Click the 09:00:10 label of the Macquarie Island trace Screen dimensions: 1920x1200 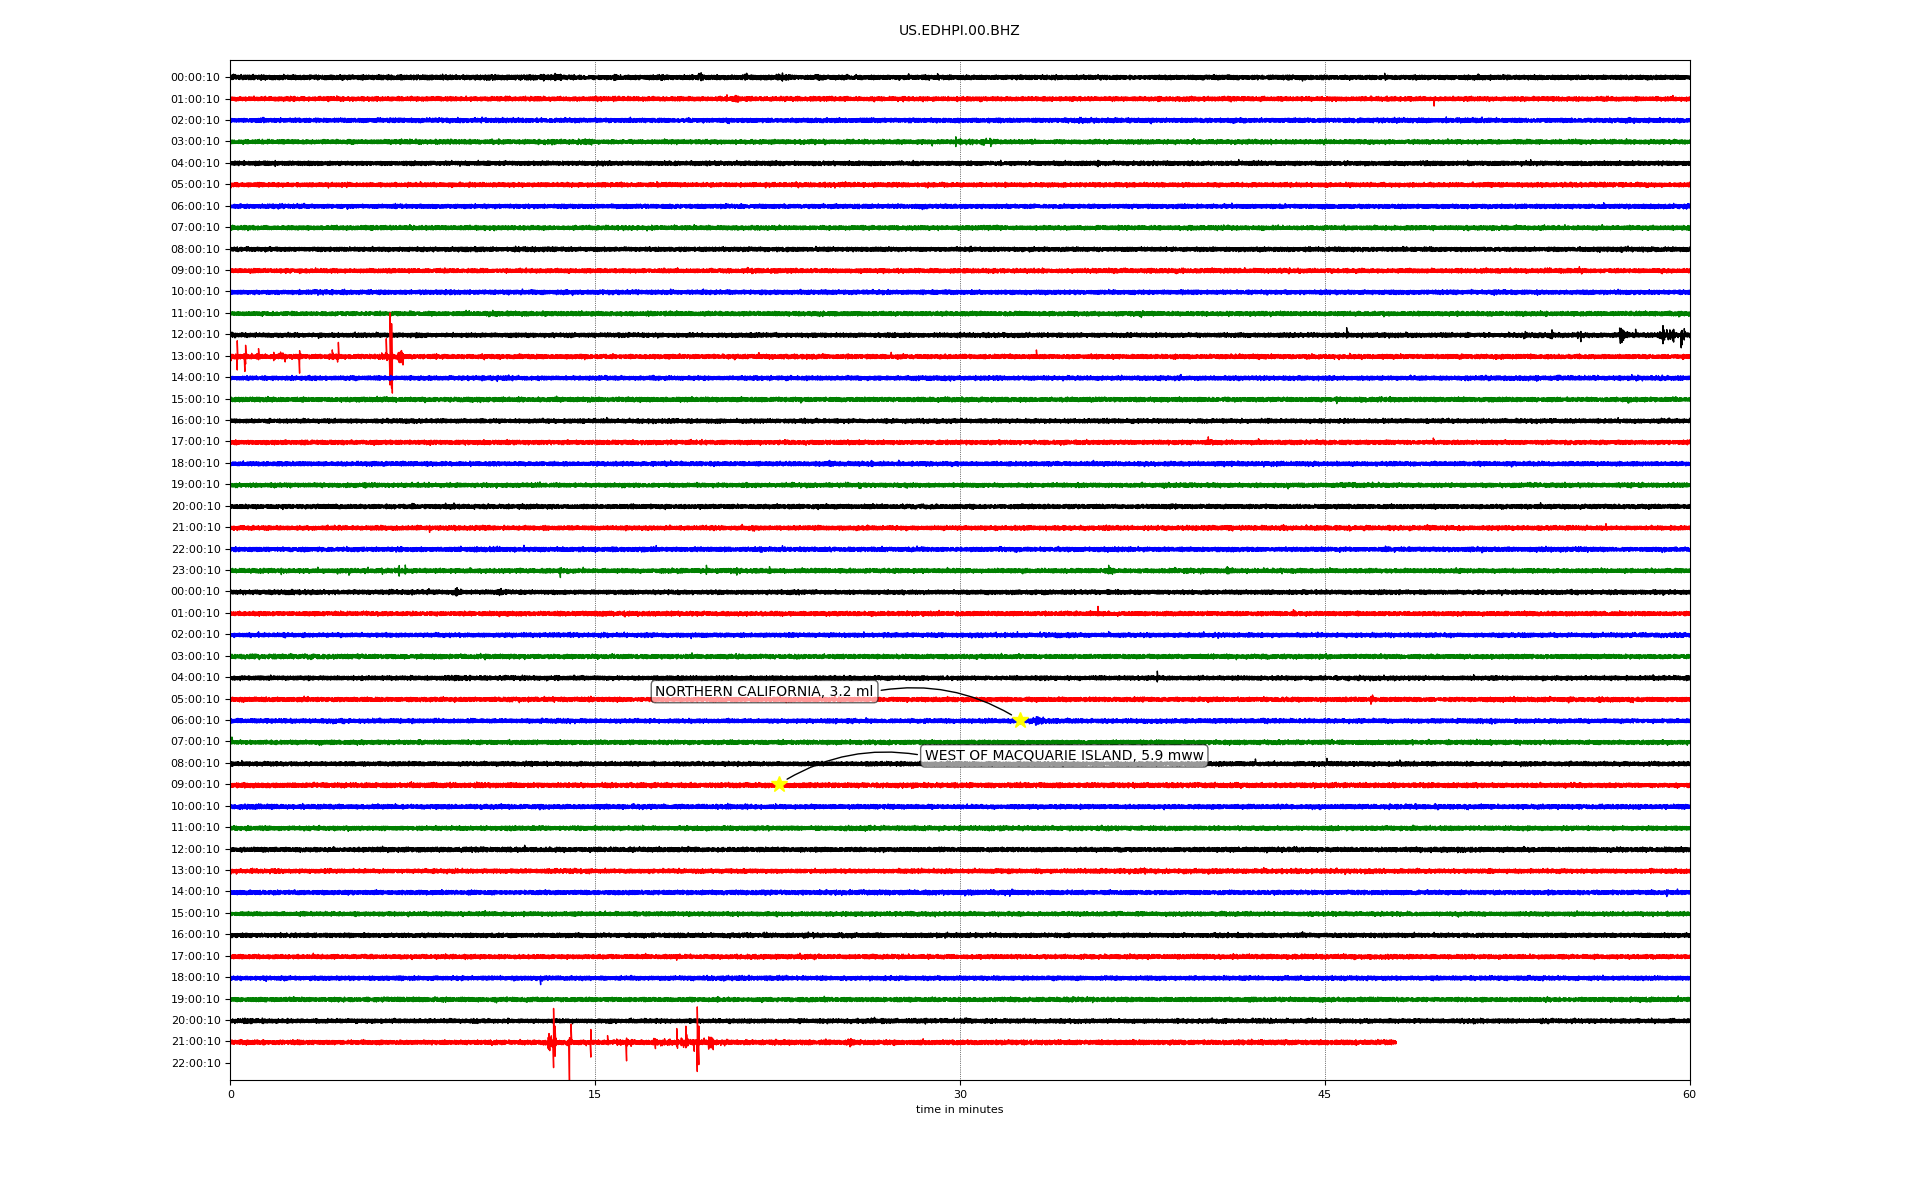pyautogui.click(x=195, y=785)
